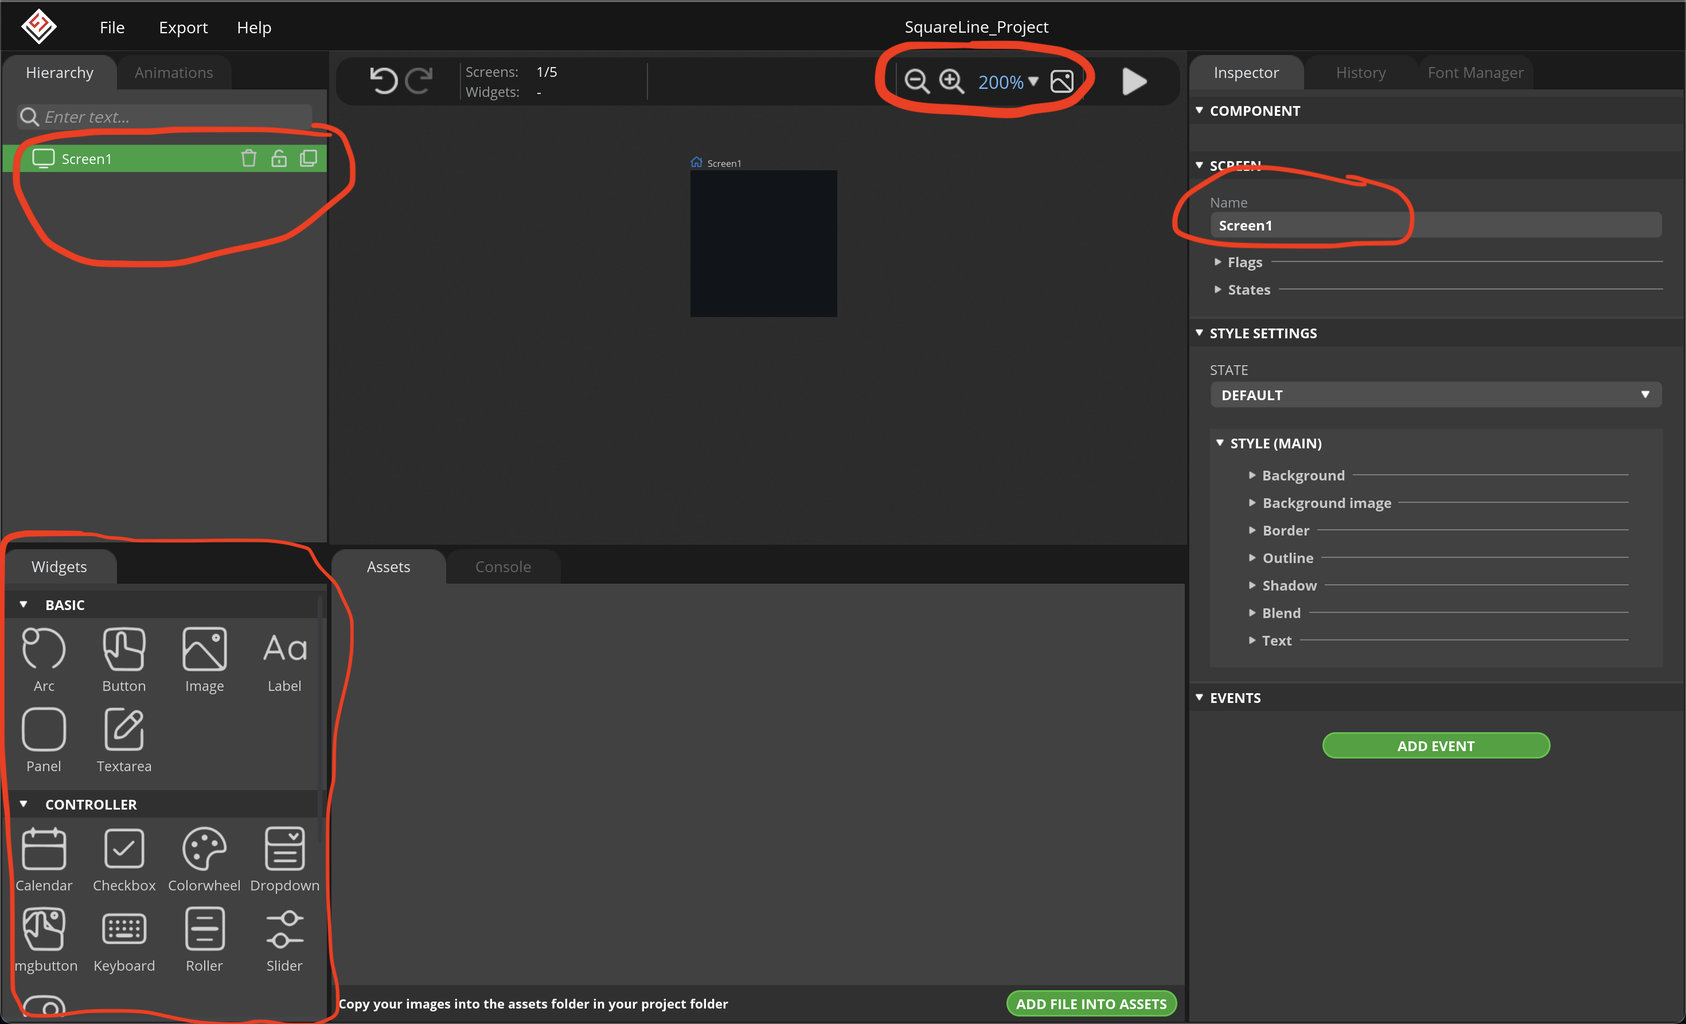The image size is (1686, 1024).
Task: Switch to the Animations tab
Action: (x=174, y=72)
